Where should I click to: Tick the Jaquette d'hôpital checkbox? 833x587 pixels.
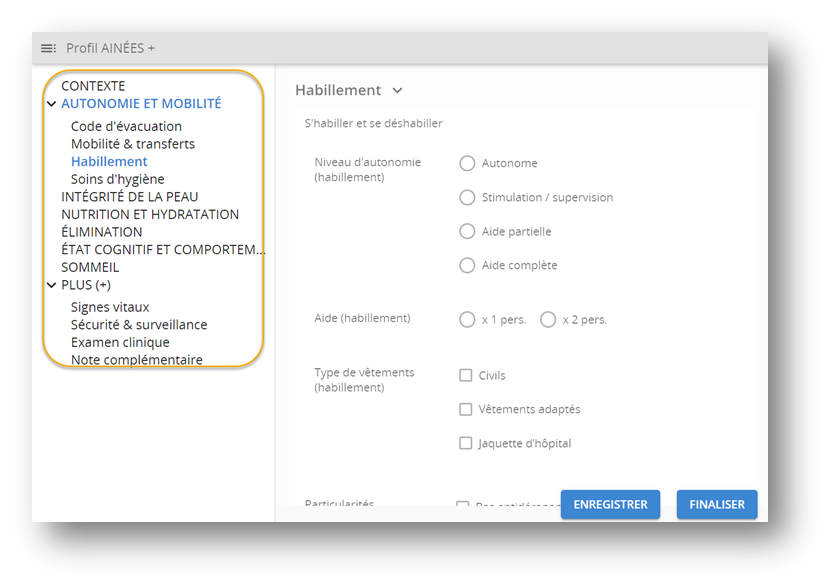pos(465,443)
